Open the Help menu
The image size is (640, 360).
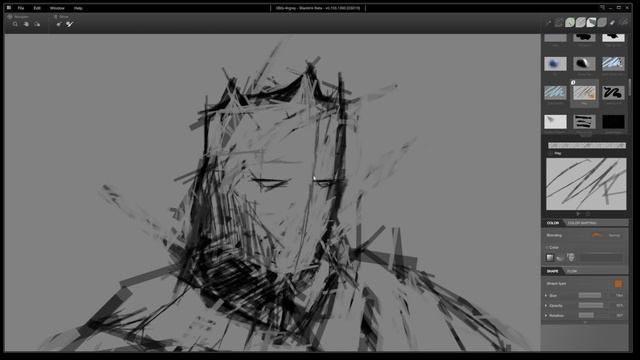pyautogui.click(x=78, y=8)
